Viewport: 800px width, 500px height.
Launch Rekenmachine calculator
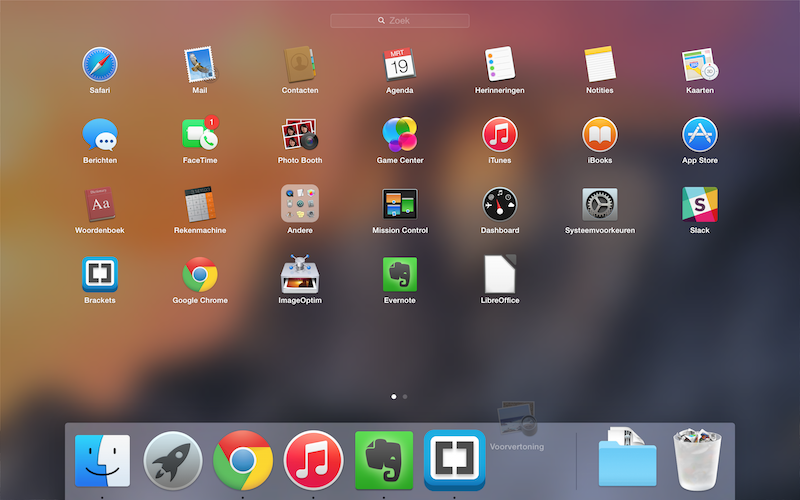coord(200,204)
